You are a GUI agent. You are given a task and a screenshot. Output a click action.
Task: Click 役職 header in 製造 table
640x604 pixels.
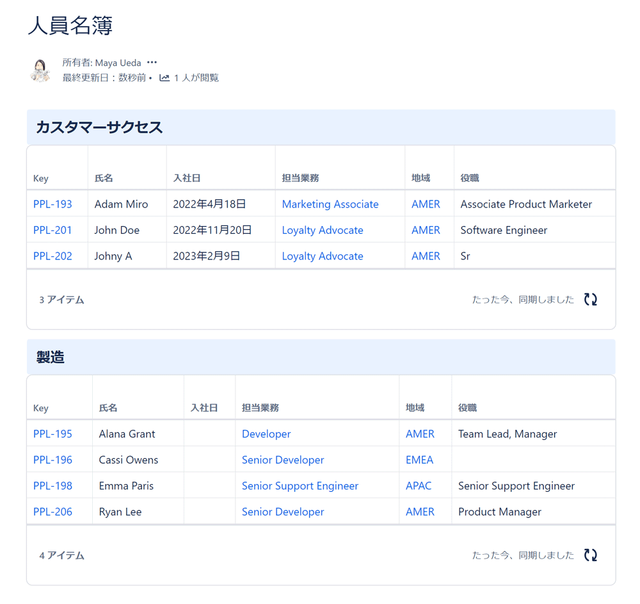click(x=467, y=408)
